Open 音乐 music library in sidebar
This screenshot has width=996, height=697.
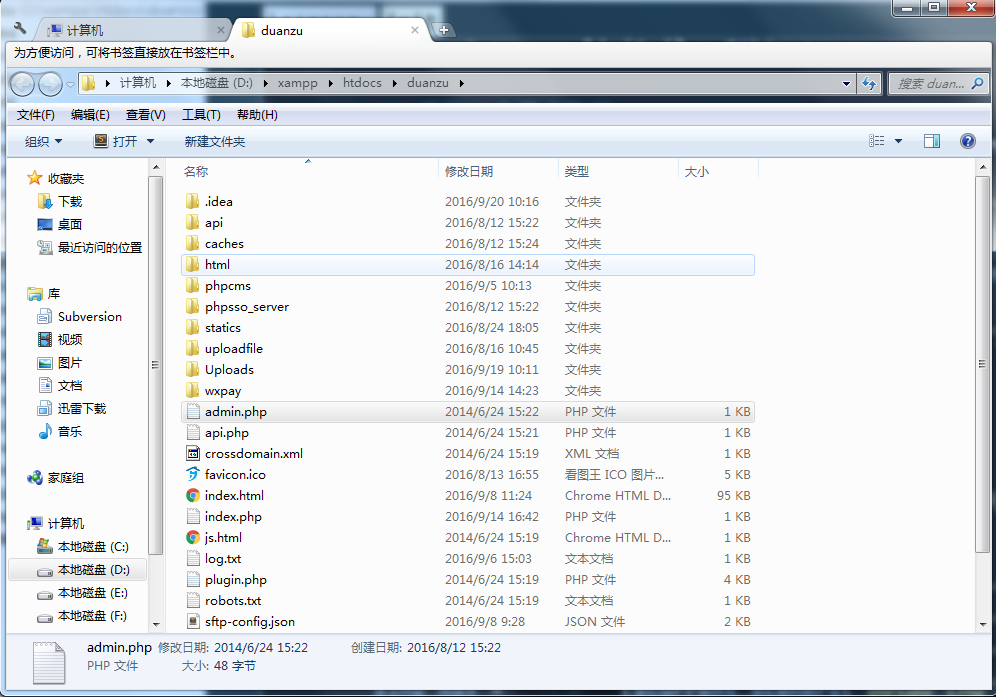60,431
